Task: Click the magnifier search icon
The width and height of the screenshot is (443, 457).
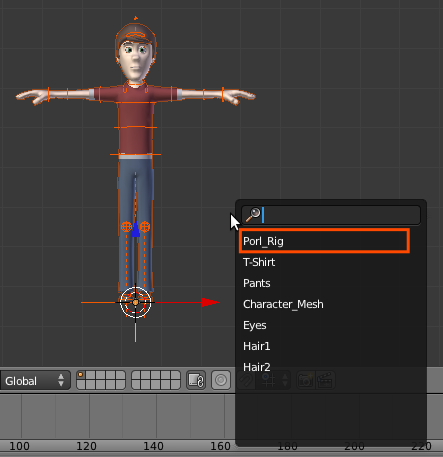Action: tap(253, 215)
